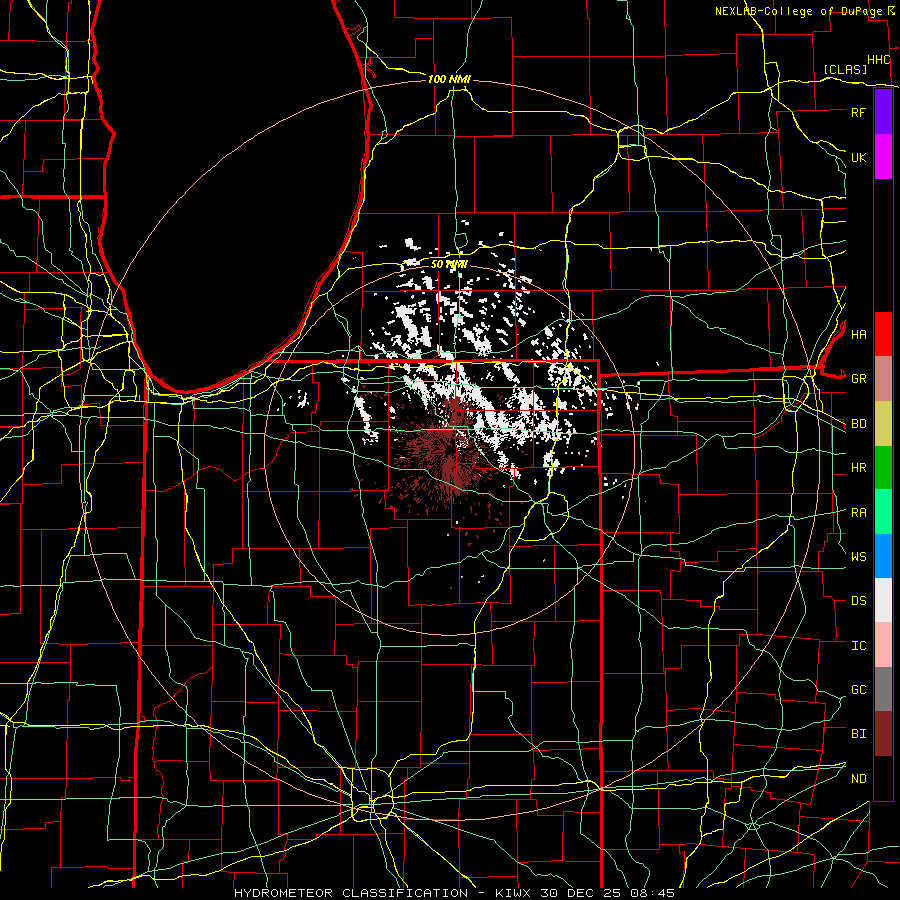
Task: Click the 100 NMI range ring label
Action: 449,79
